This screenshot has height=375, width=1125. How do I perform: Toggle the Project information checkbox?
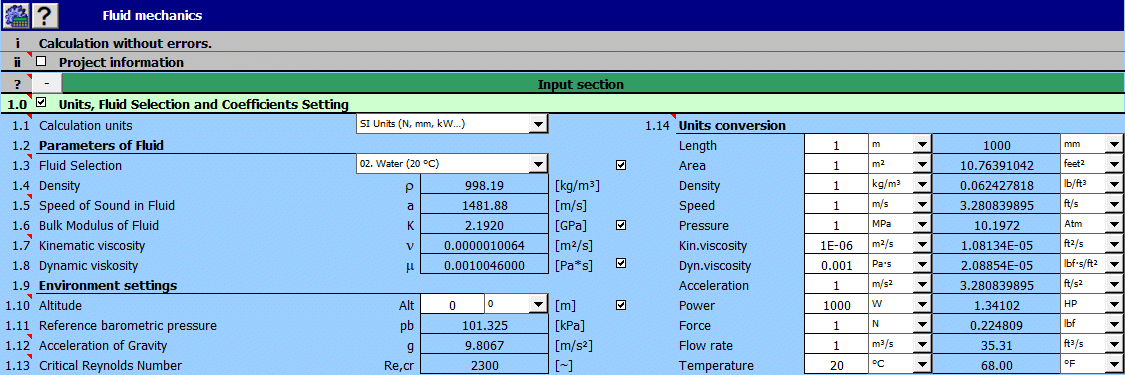coord(41,62)
